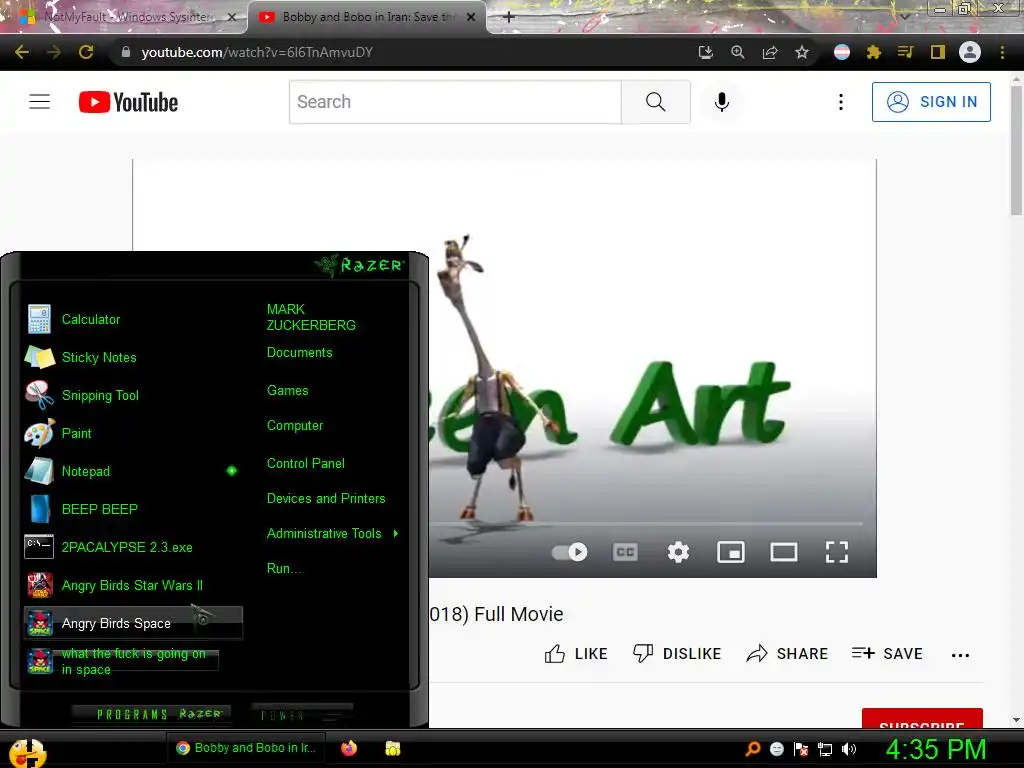The width and height of the screenshot is (1024, 768).
Task: Open the yellow folder icon in the taskbar
Action: point(392,748)
